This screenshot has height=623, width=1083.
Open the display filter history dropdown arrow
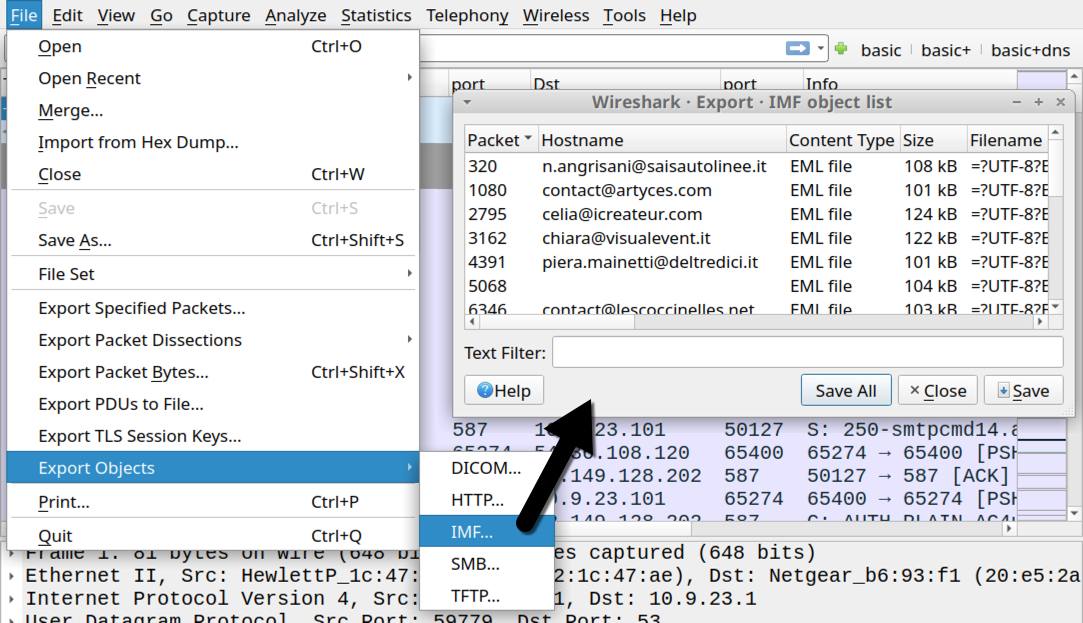(821, 49)
